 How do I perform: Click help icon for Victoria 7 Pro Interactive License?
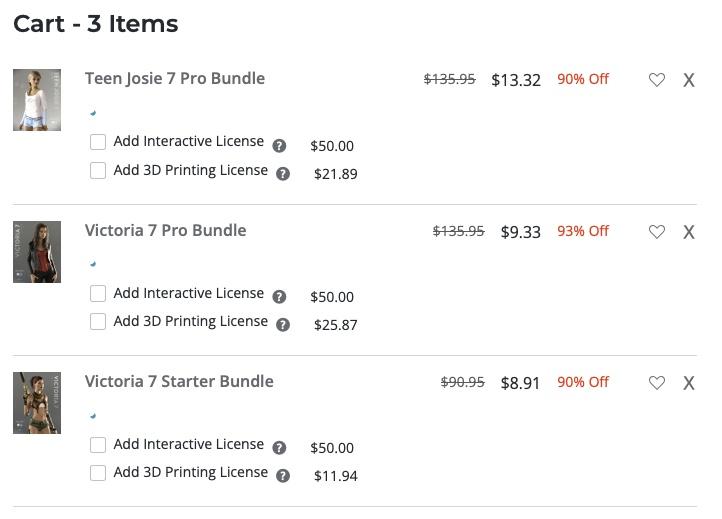pyautogui.click(x=279, y=297)
